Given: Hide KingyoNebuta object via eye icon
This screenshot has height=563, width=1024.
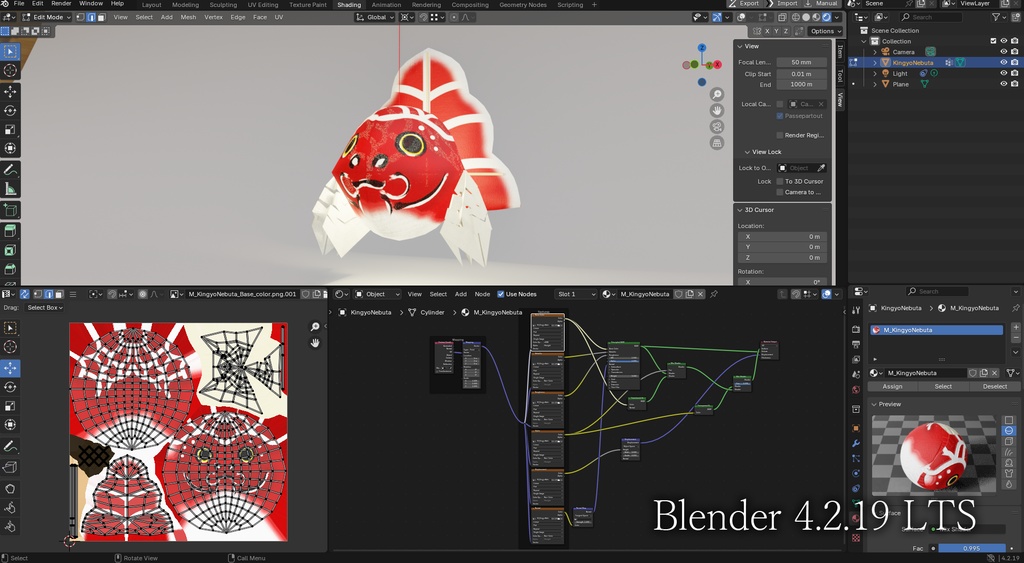Looking at the screenshot, I should click(1004, 63).
